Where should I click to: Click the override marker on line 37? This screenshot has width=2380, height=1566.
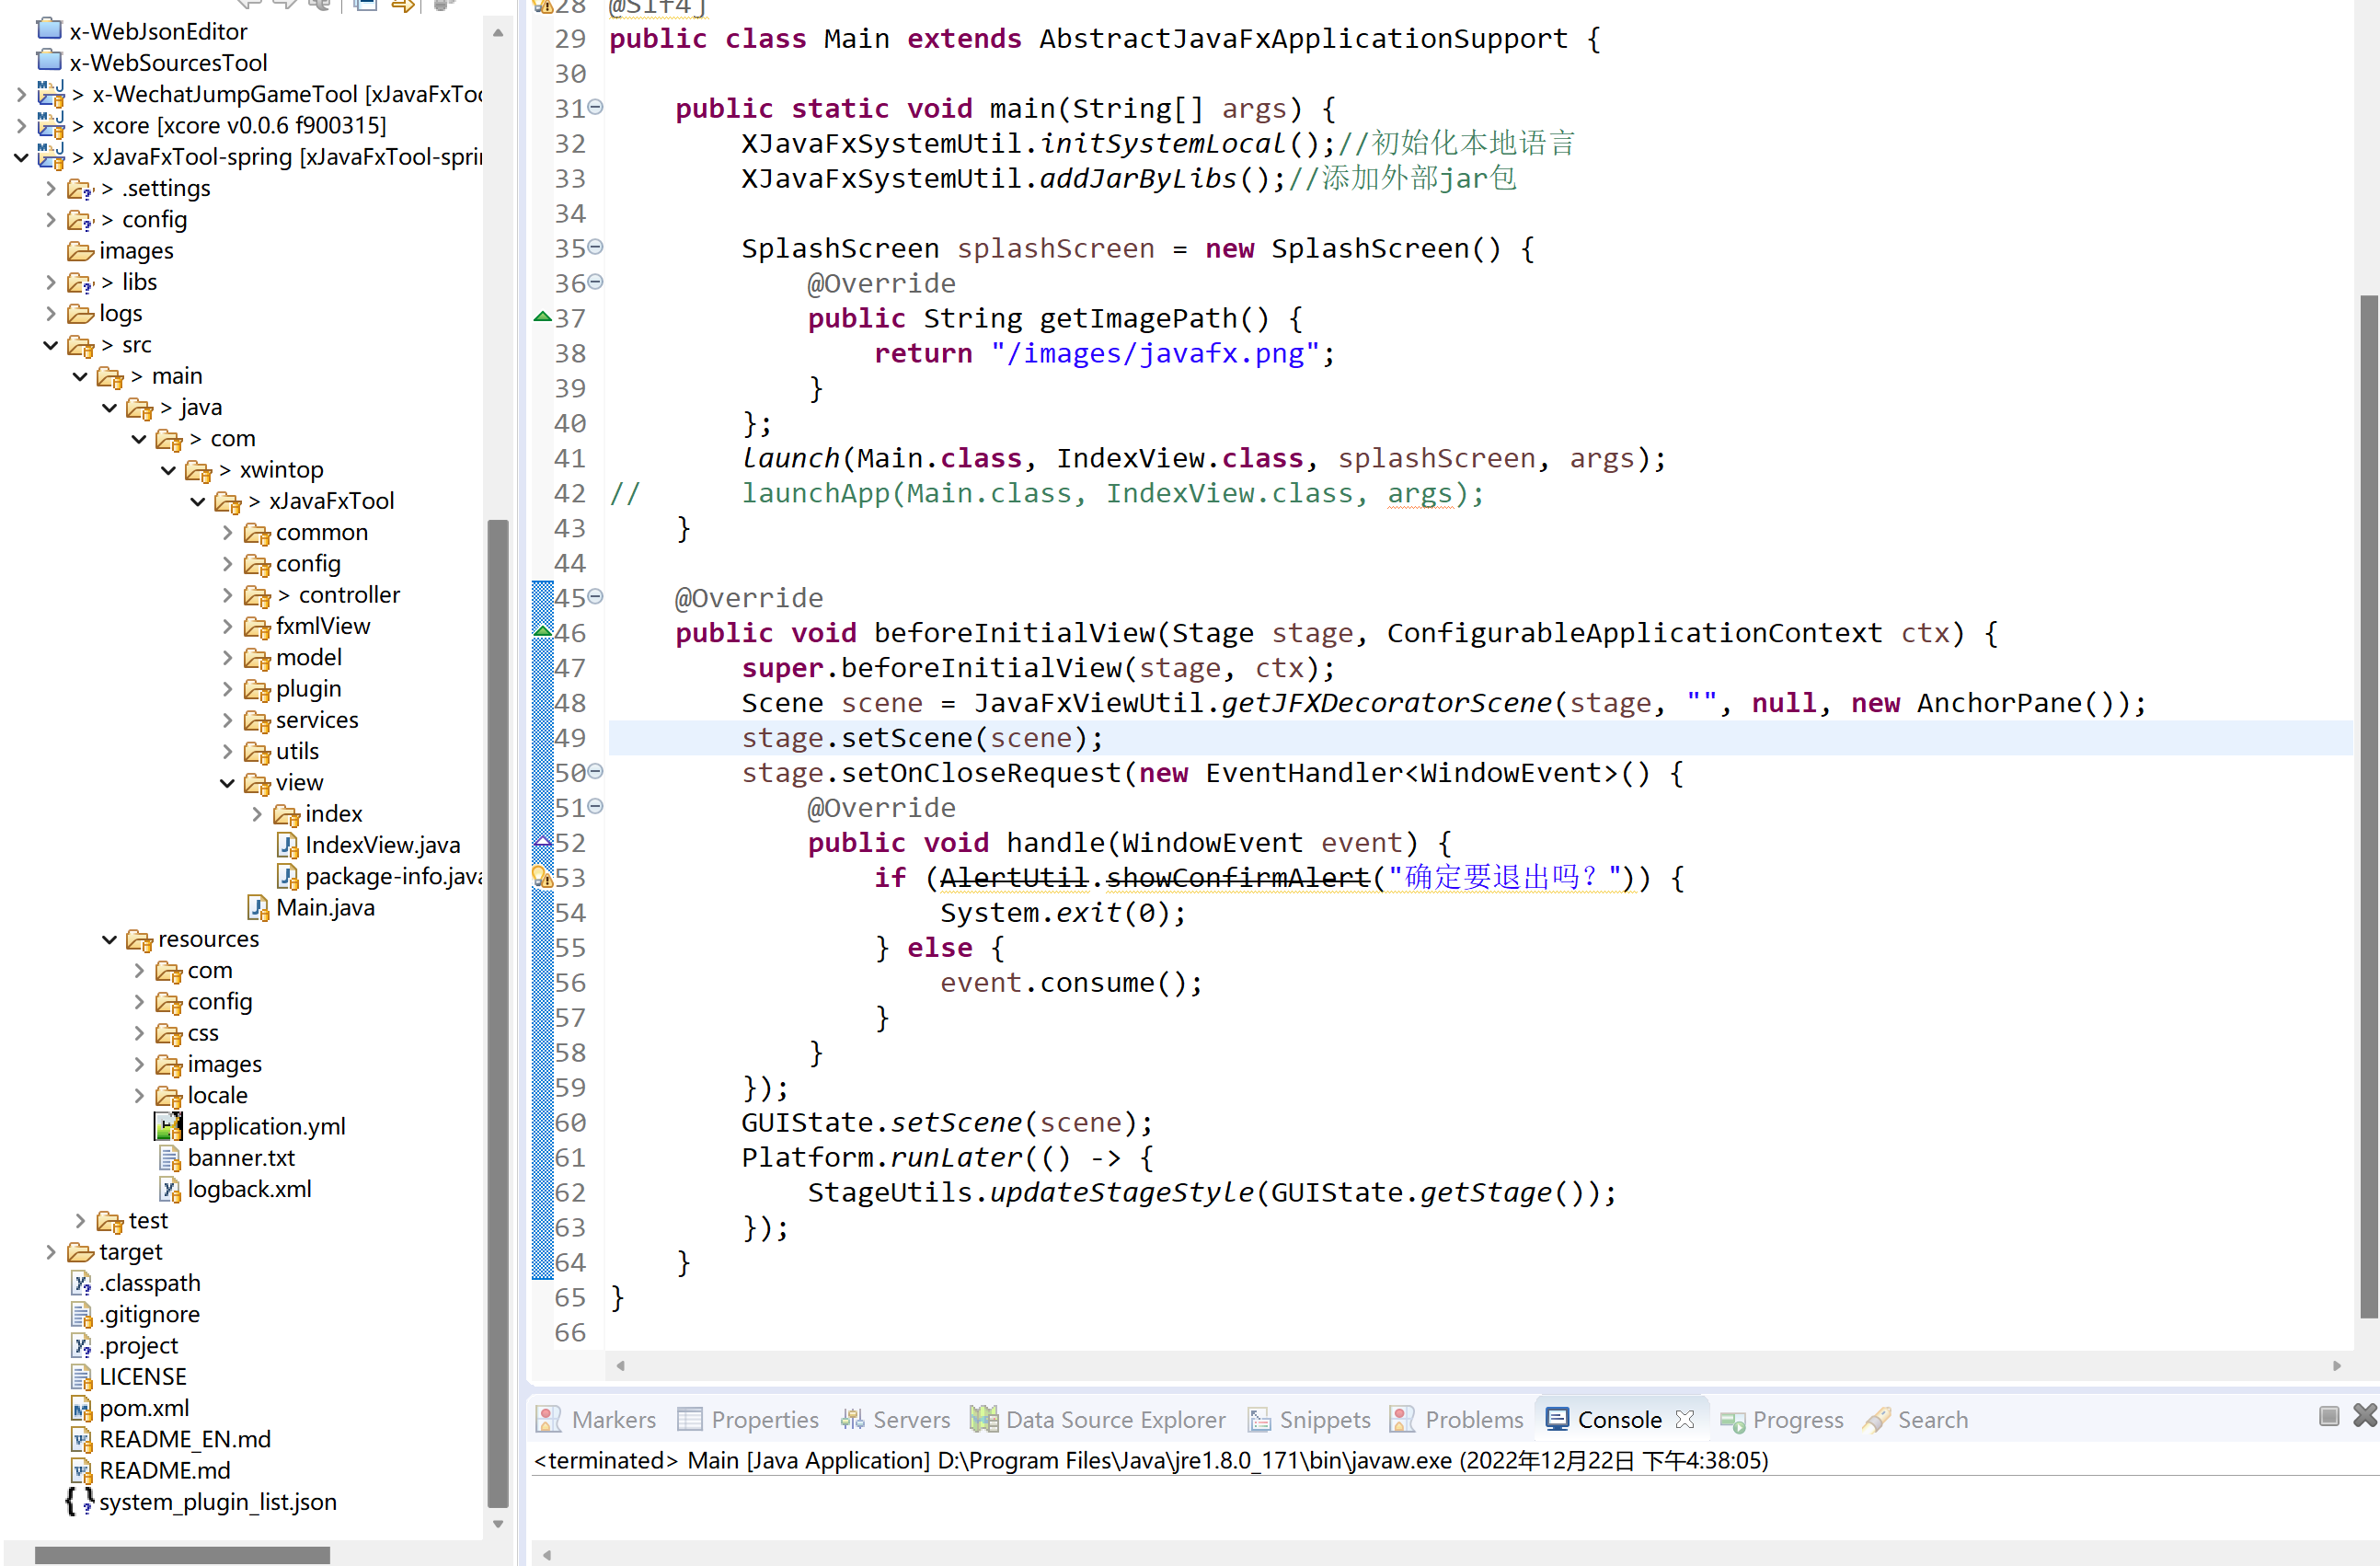coord(542,317)
